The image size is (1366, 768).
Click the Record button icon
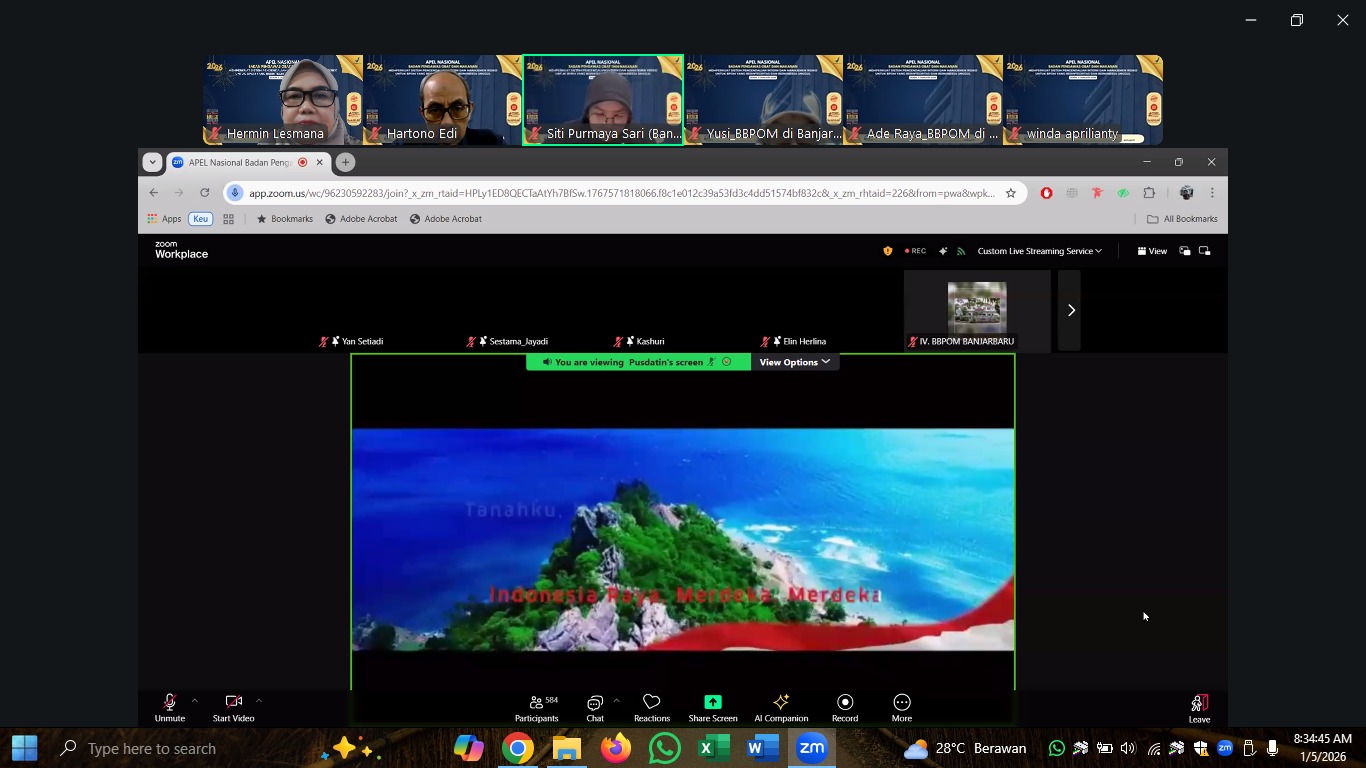(x=845, y=702)
